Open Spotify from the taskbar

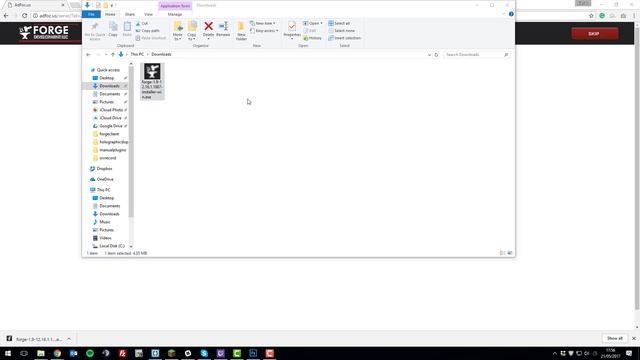(90, 353)
